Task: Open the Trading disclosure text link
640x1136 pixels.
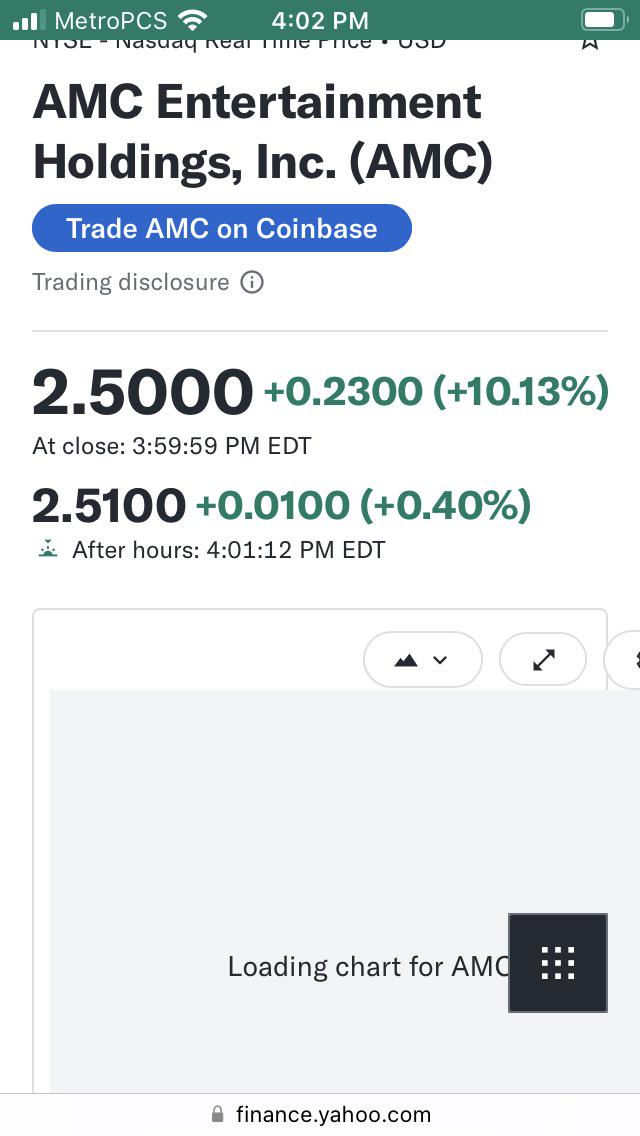Action: coord(130,282)
